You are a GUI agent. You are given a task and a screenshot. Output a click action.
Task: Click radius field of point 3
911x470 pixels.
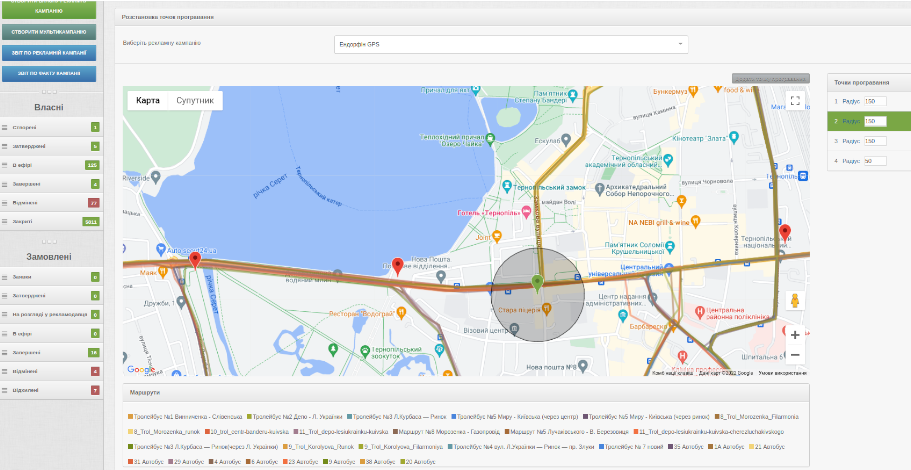pos(875,141)
